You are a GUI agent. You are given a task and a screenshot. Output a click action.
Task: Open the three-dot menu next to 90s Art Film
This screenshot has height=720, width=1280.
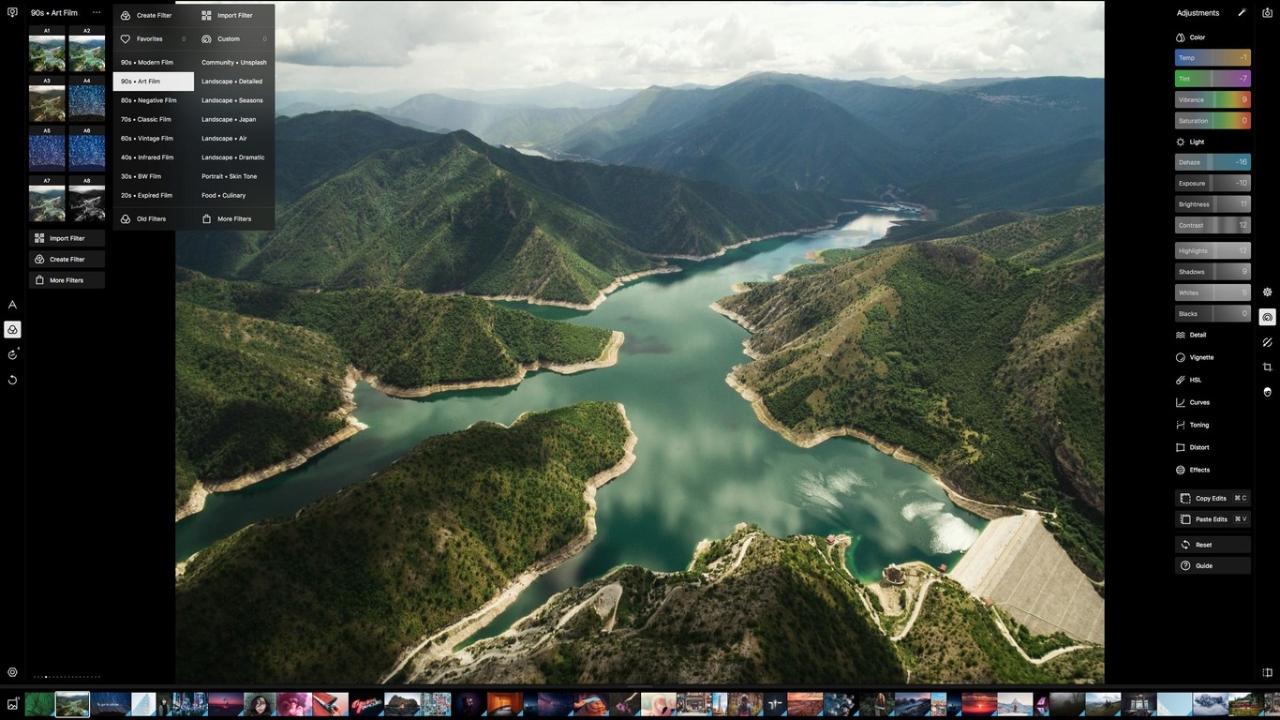[96, 13]
